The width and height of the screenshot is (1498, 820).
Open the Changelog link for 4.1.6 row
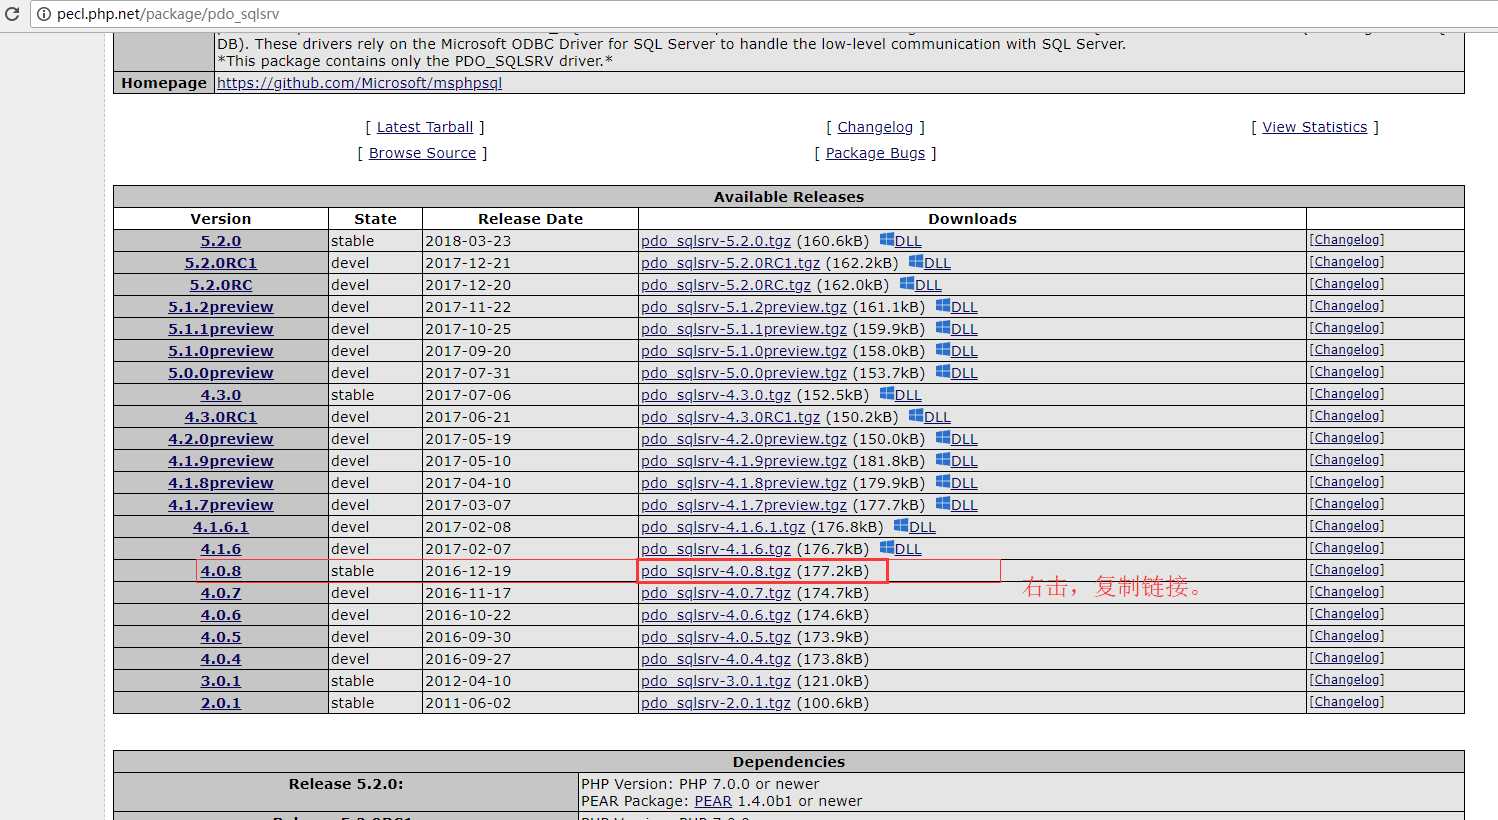1347,548
